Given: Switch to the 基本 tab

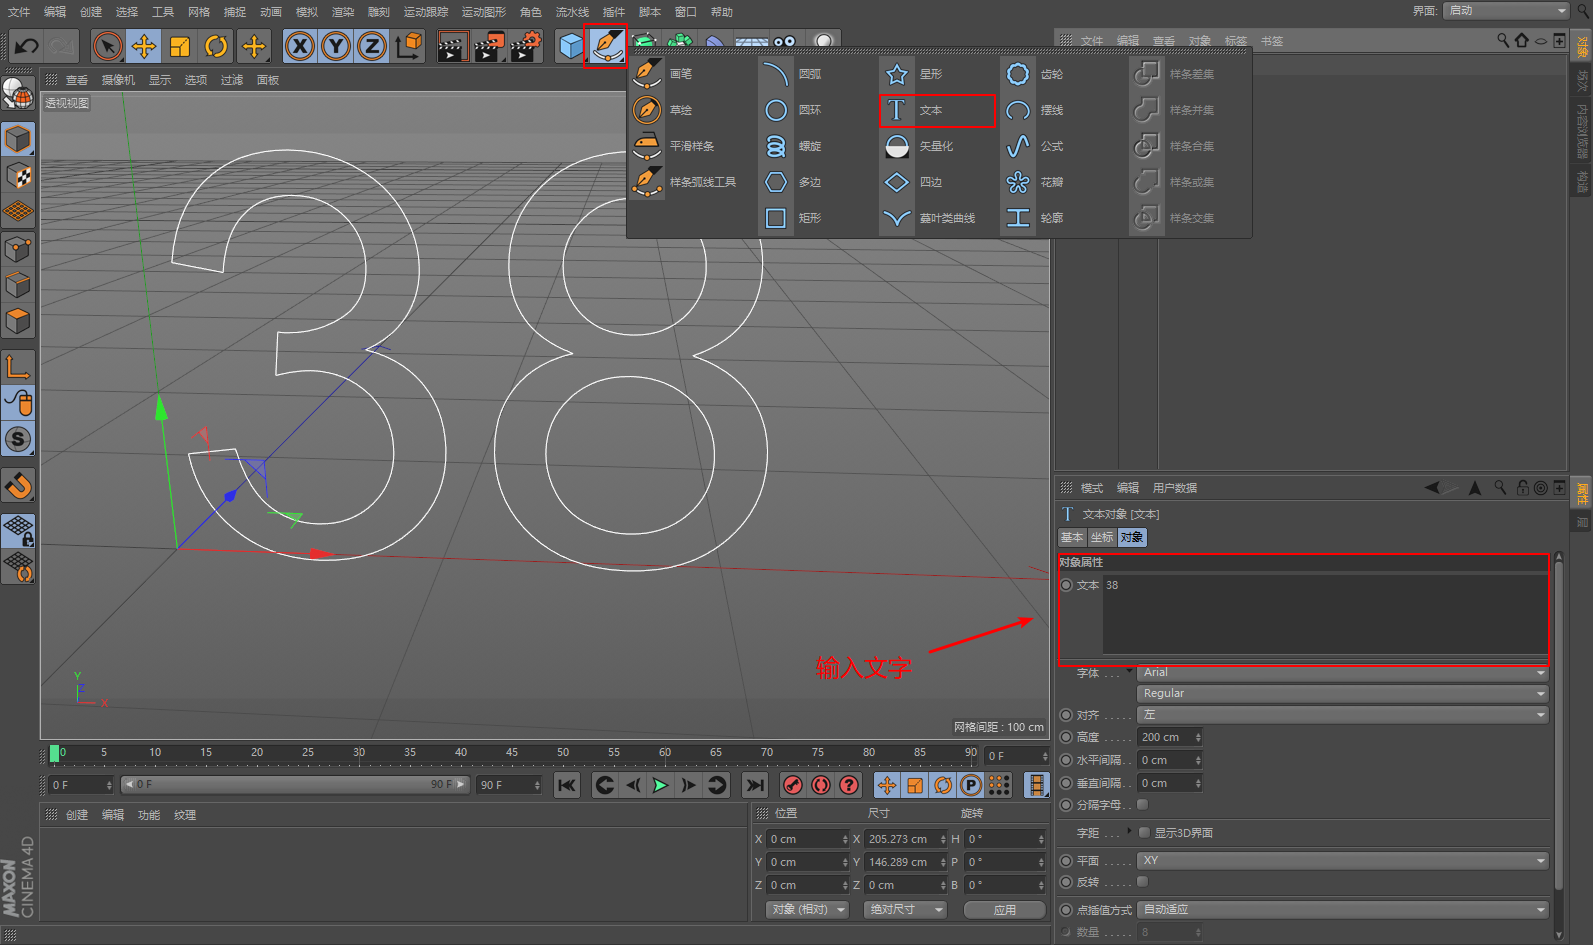Looking at the screenshot, I should 1072,537.
